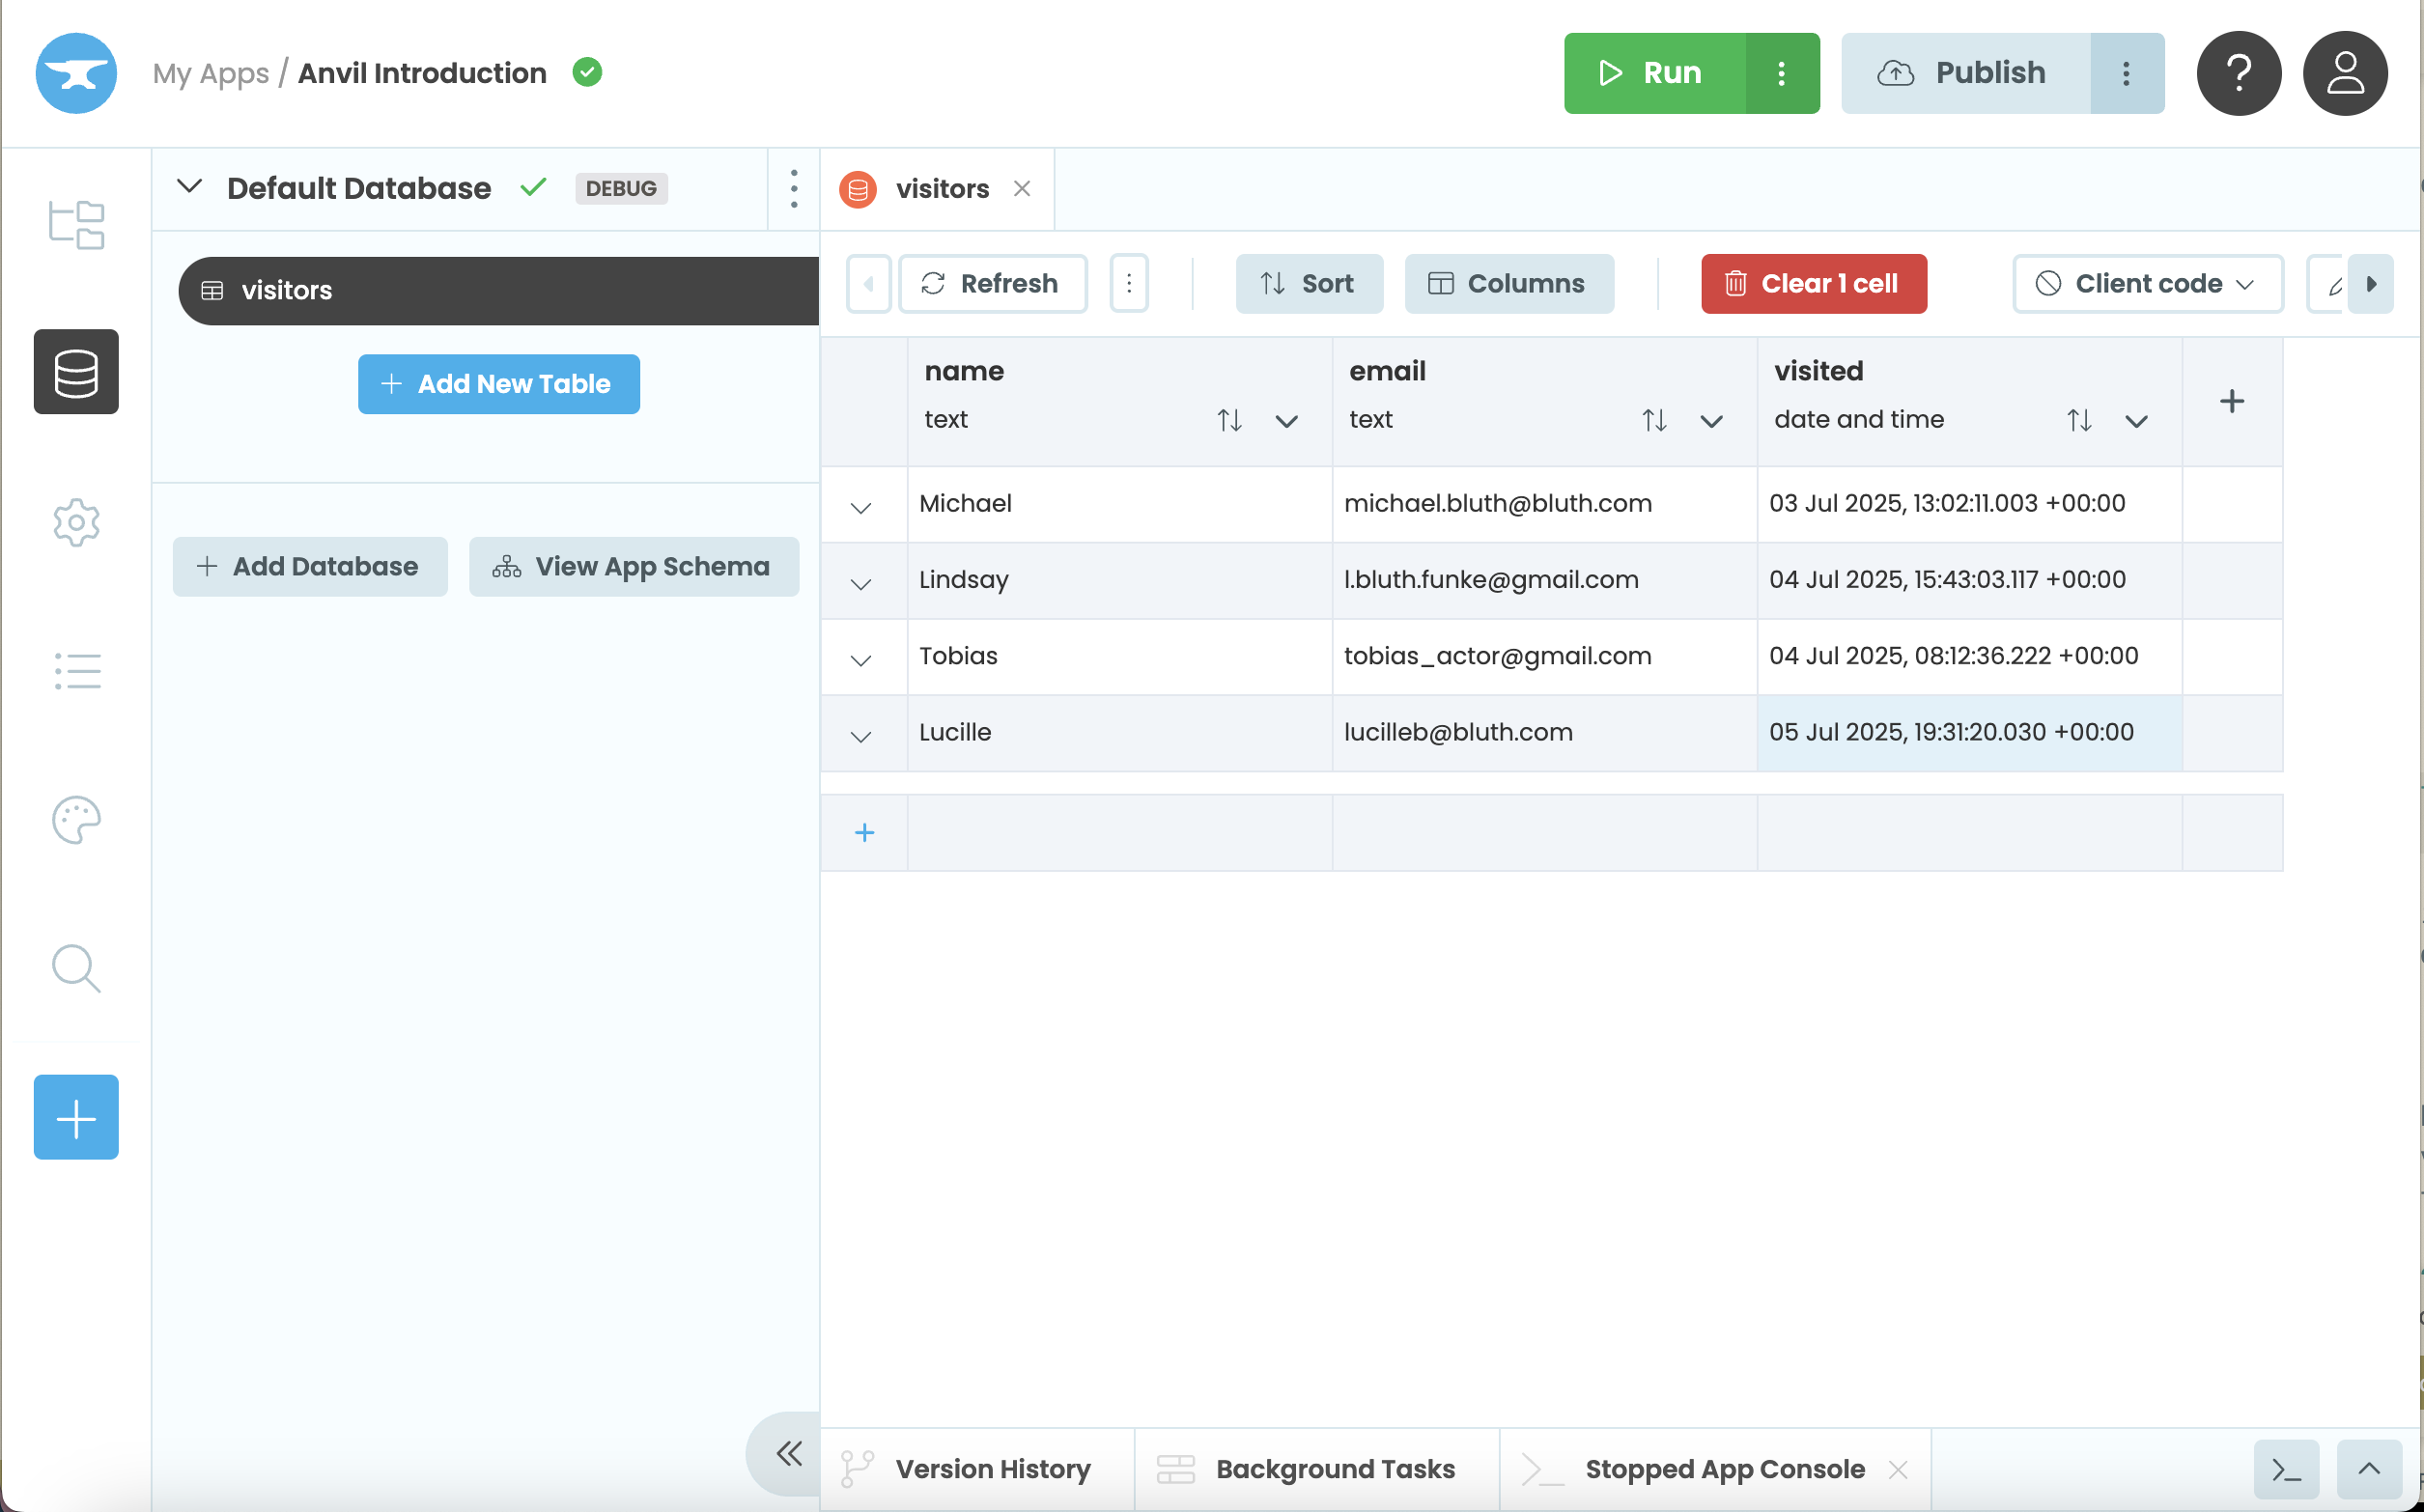Screen dimensions: 2424x1512
Task: Click the Anvil logo
Action: pyautogui.click(x=76, y=72)
